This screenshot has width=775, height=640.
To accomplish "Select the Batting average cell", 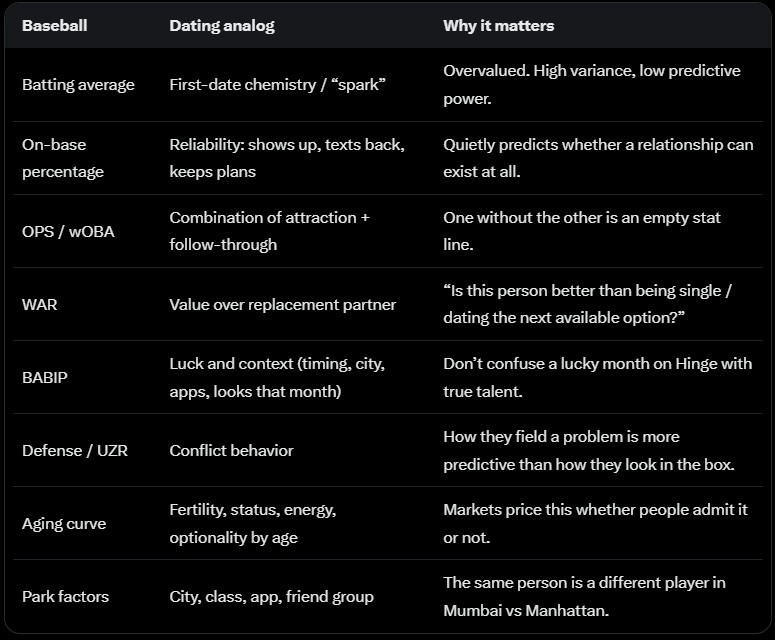I will 78,85.
